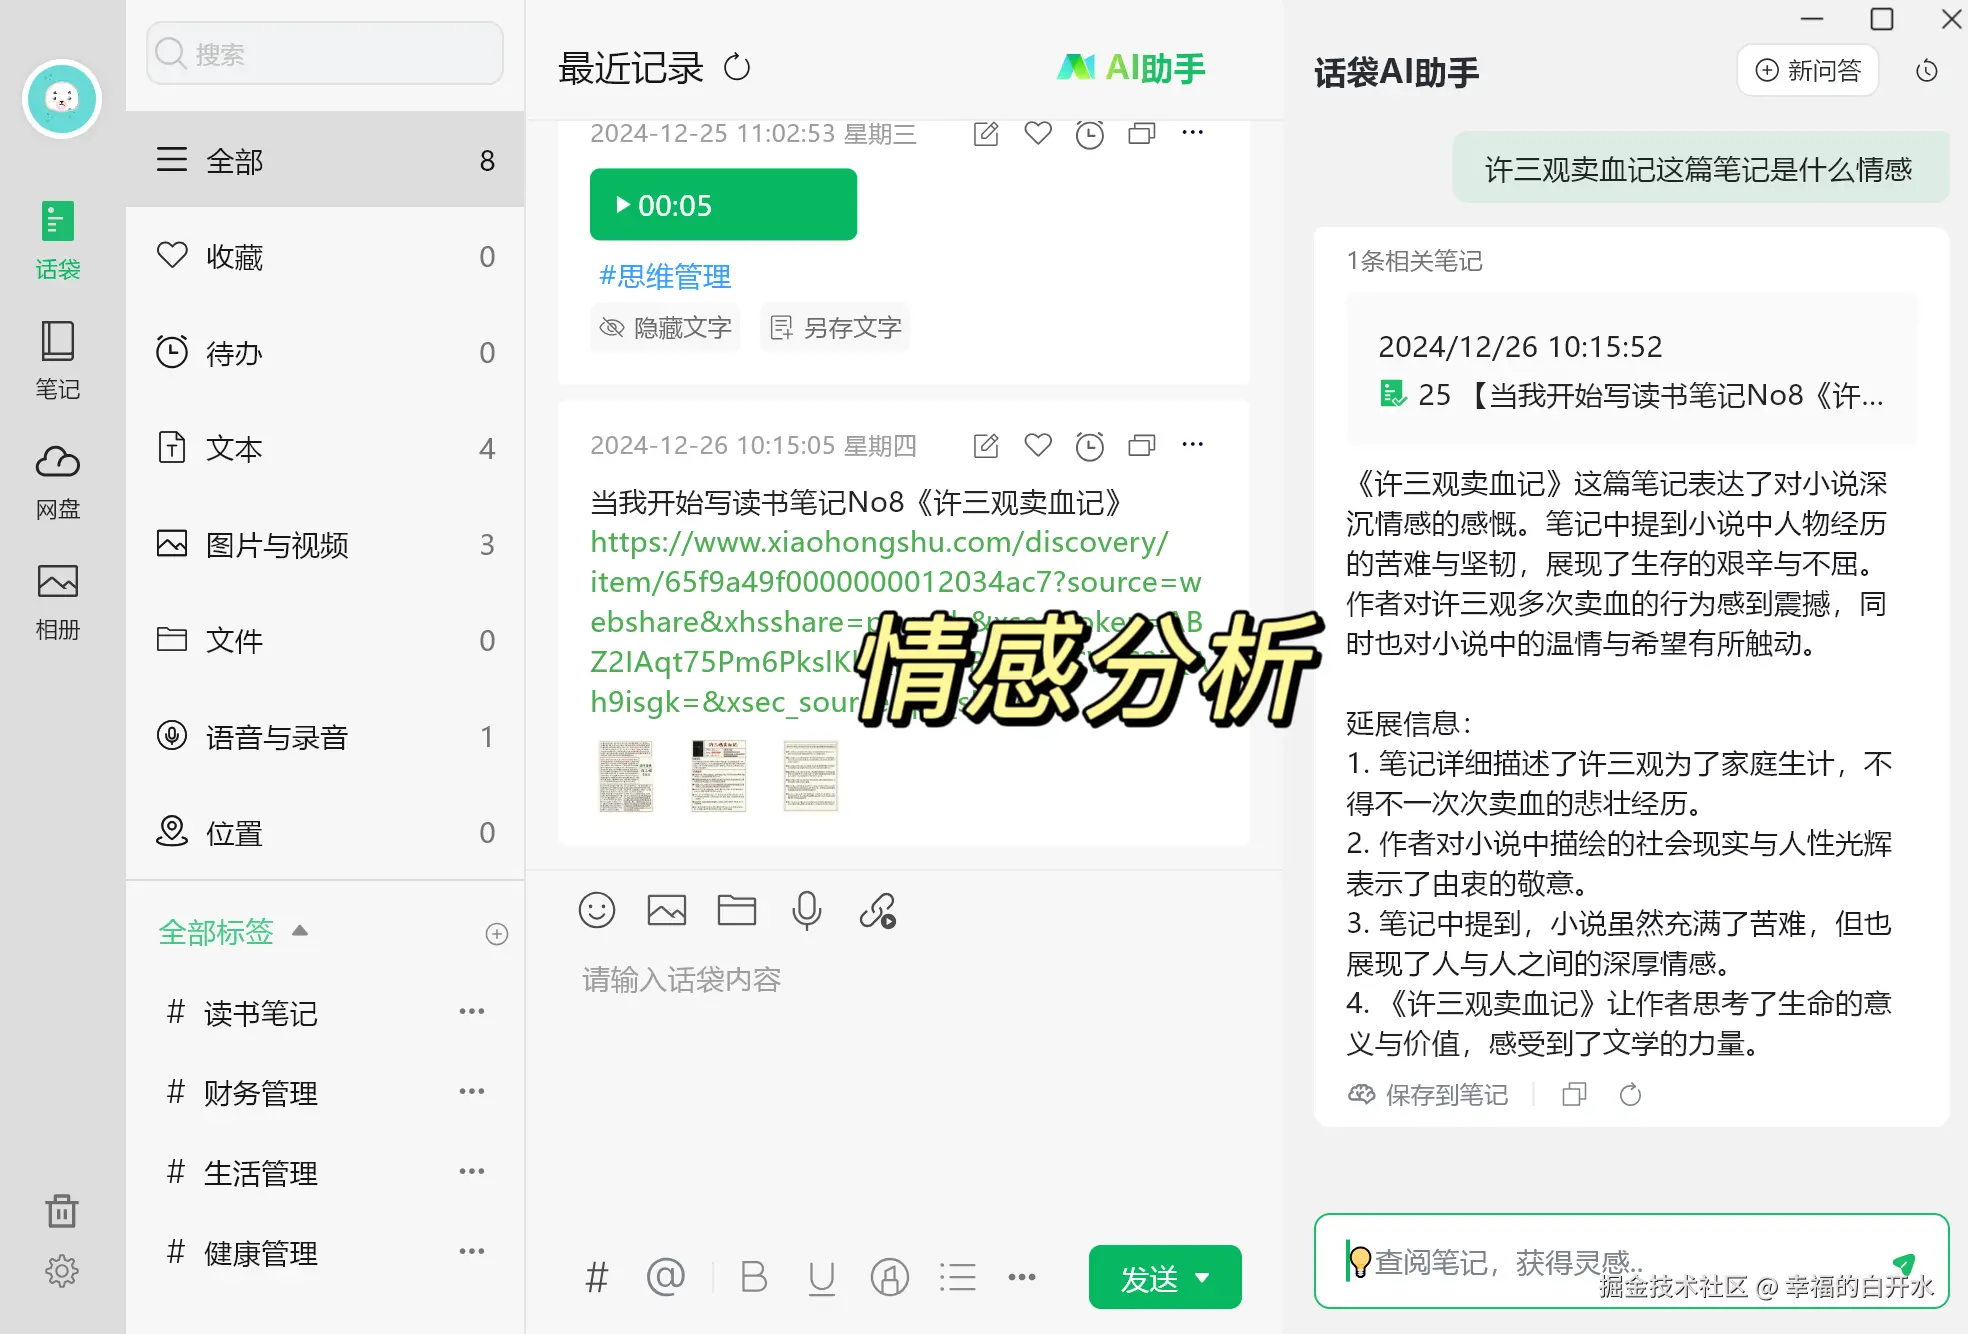Open first image thumbnail in the note
The height and width of the screenshot is (1334, 1968).
tap(626, 776)
